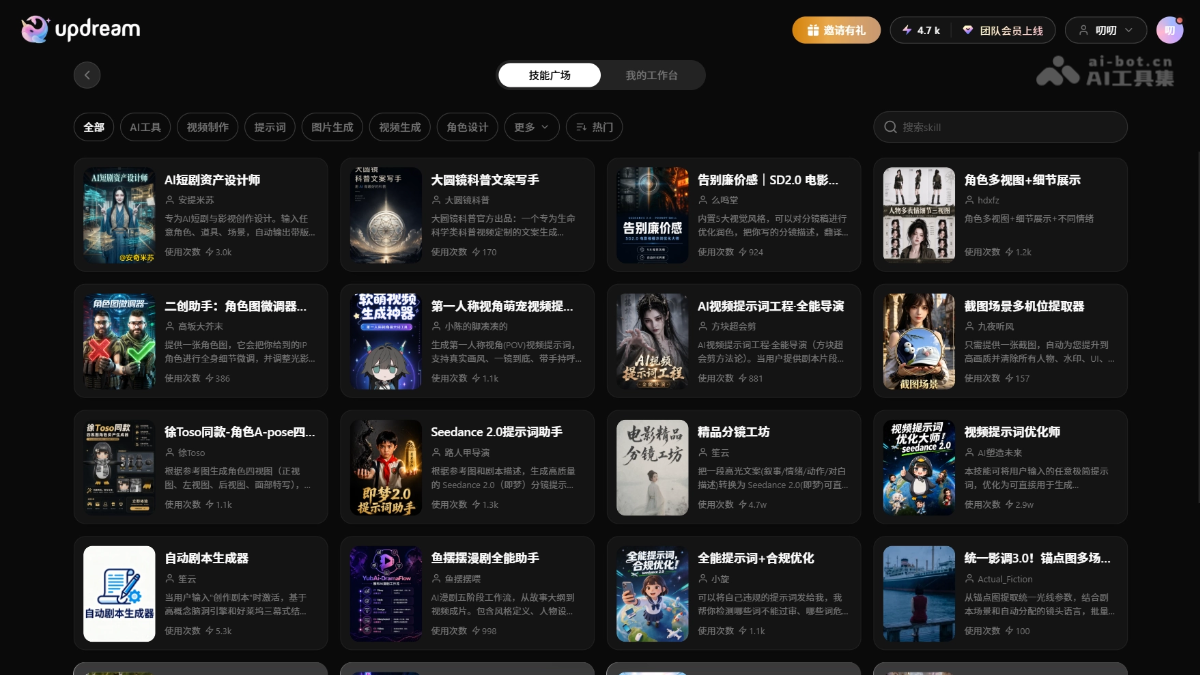
Task: Click the sort icon on the 热门 button
Action: click(580, 127)
